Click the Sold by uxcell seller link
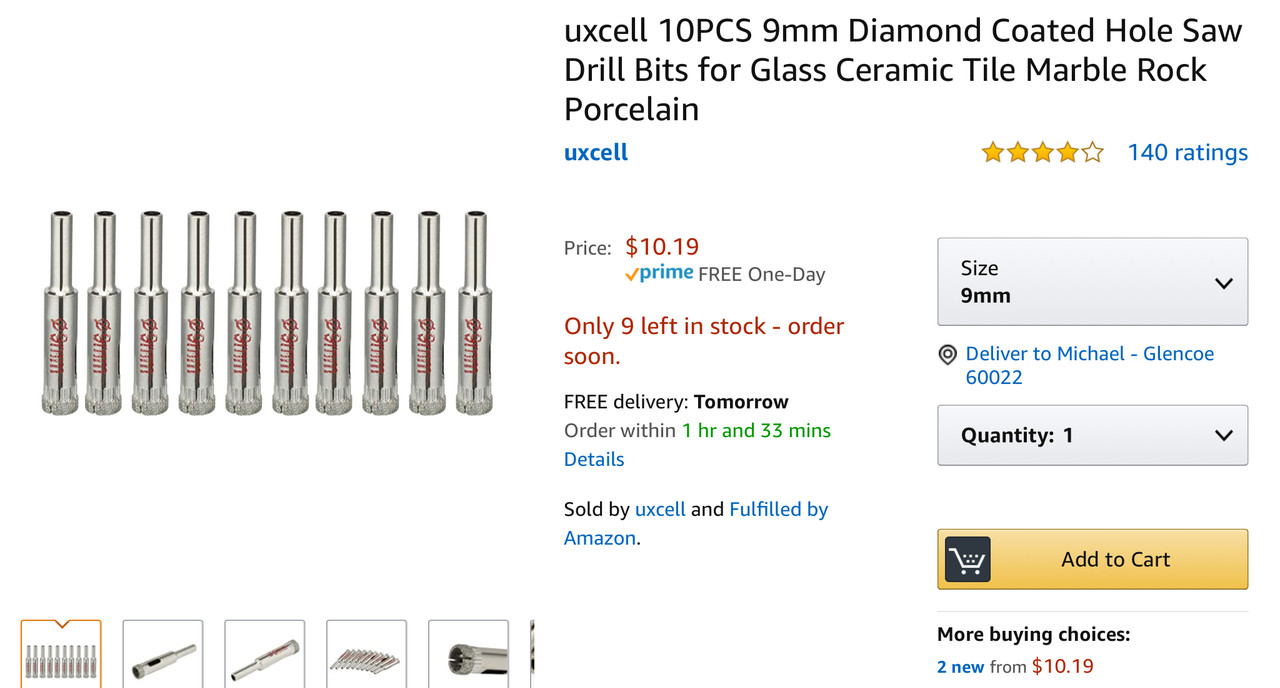Viewport: 1280px width, 688px height. point(660,509)
